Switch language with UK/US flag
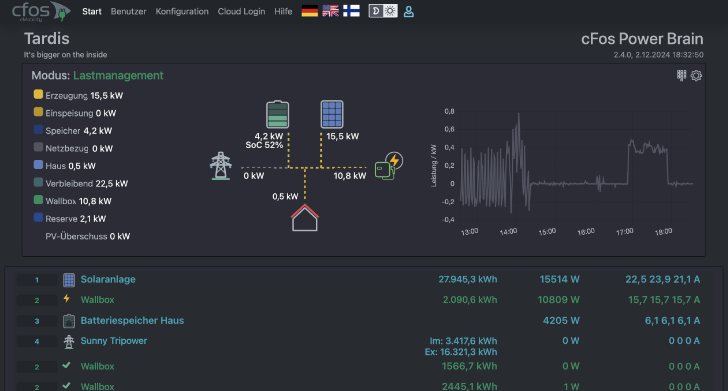 click(x=331, y=11)
